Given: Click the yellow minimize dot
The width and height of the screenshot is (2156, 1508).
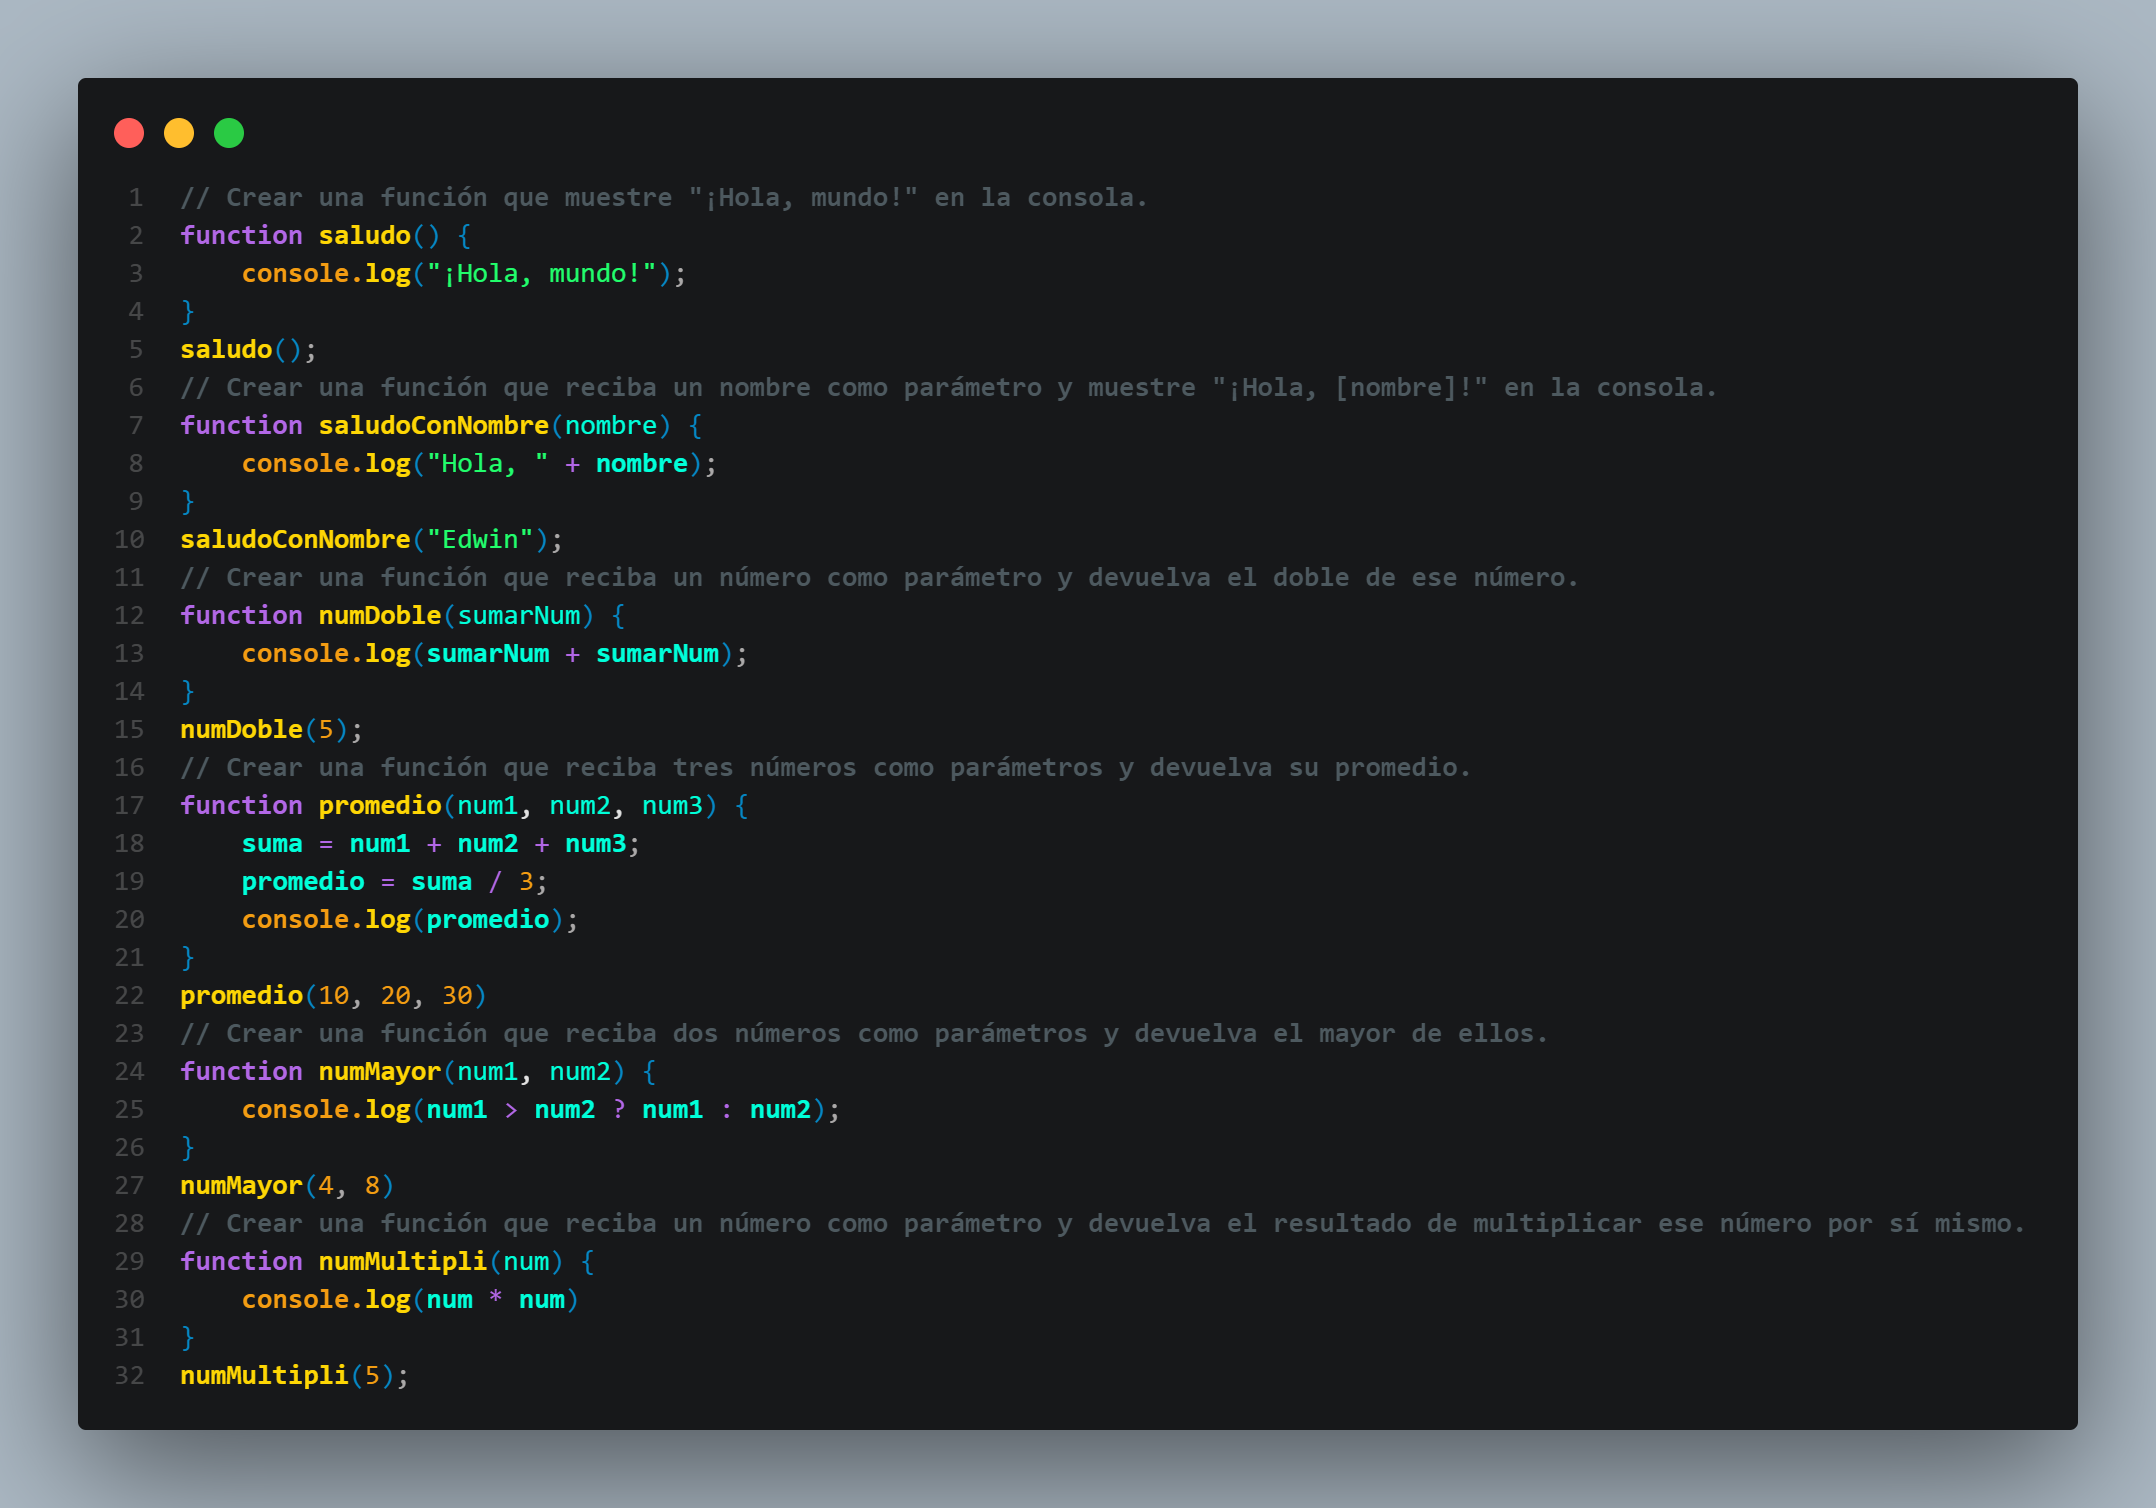Looking at the screenshot, I should click(179, 133).
